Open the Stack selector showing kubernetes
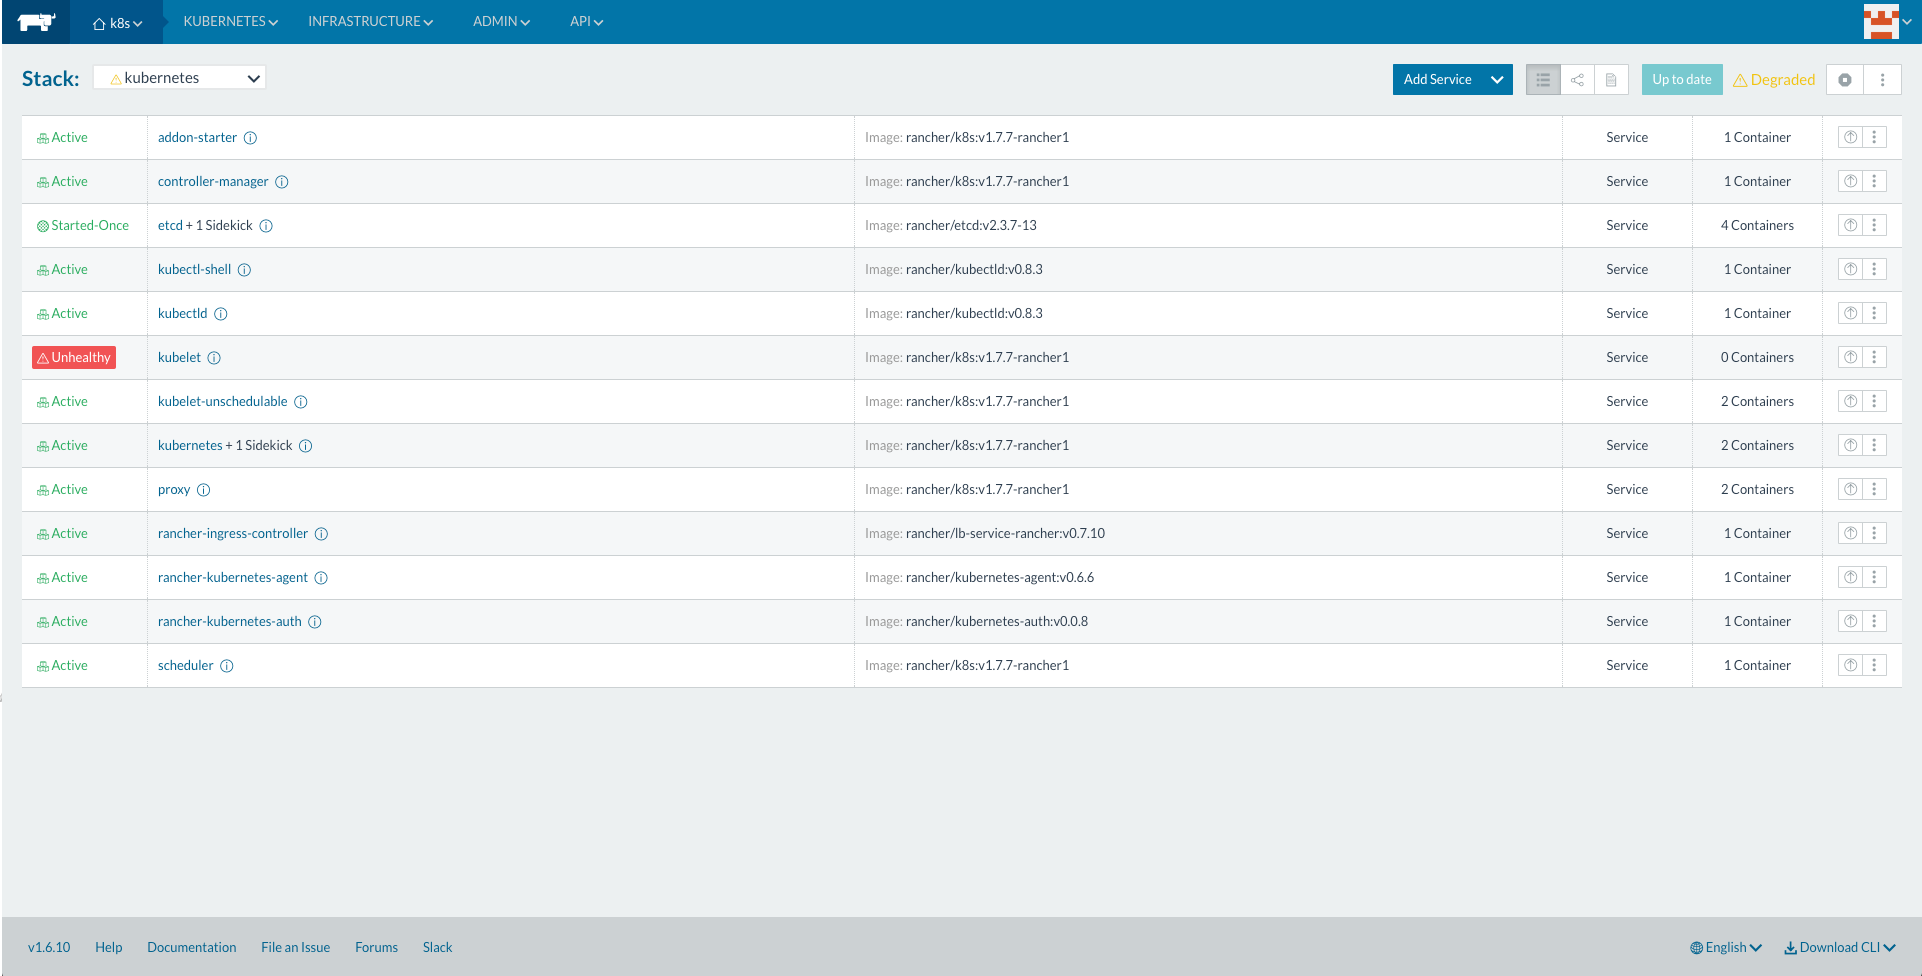Image resolution: width=1922 pixels, height=976 pixels. [180, 78]
